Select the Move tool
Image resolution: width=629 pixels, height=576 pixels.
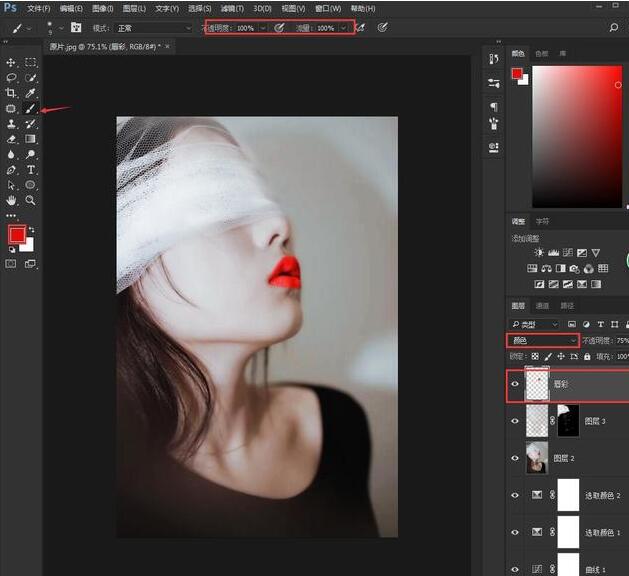pos(11,62)
